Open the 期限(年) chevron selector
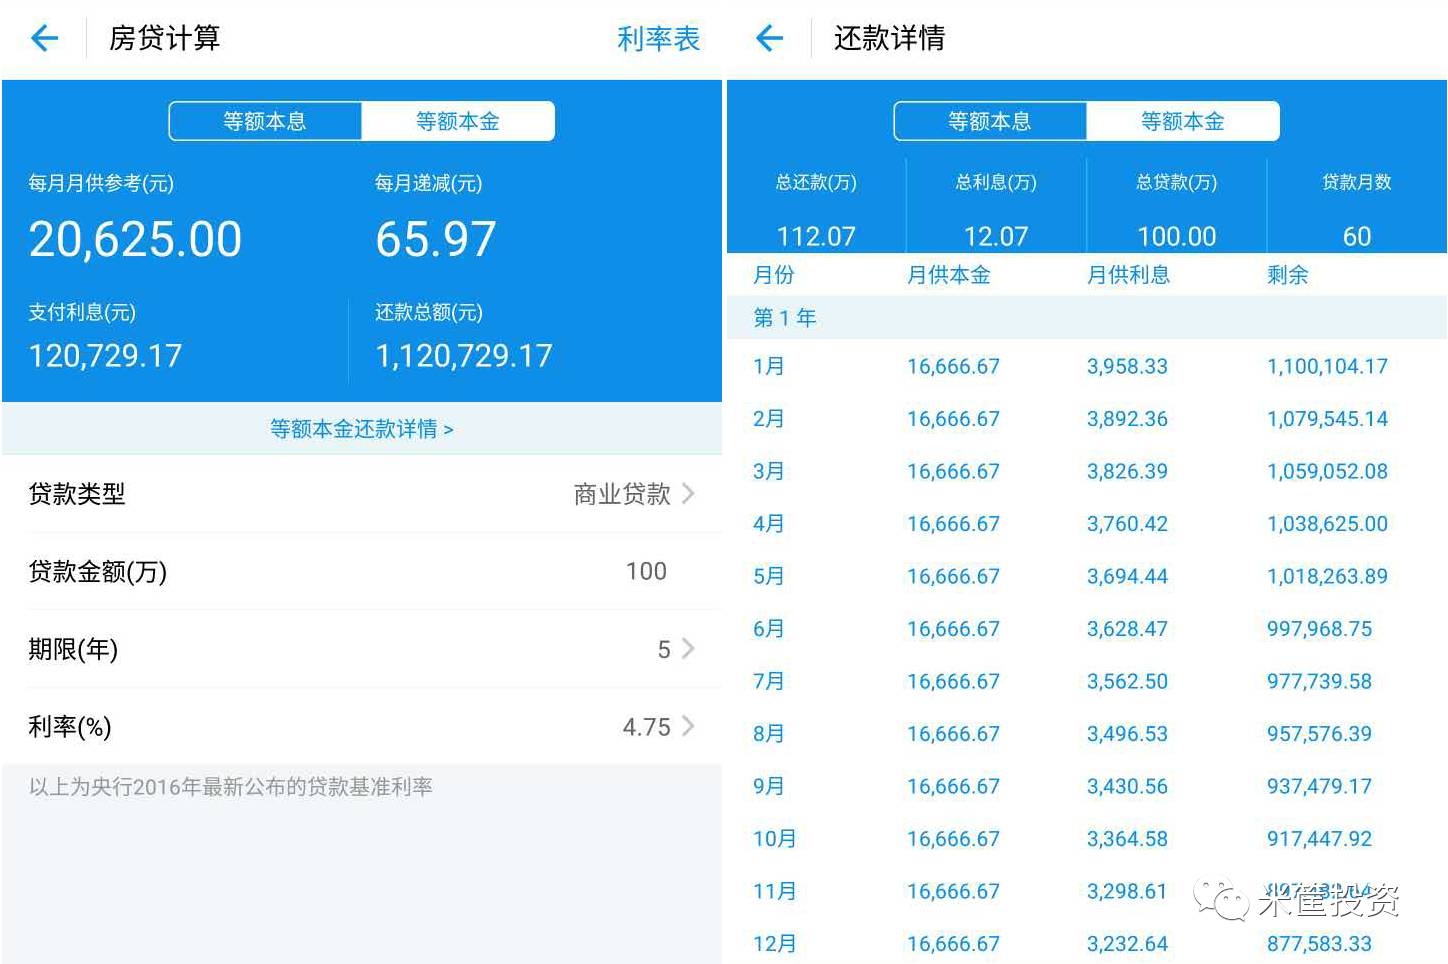 pos(688,648)
